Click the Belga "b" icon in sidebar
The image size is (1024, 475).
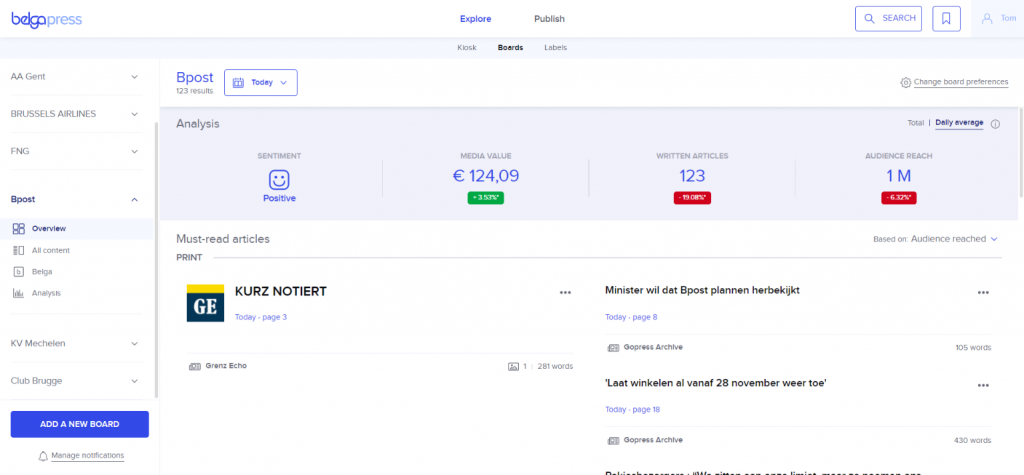(x=18, y=272)
